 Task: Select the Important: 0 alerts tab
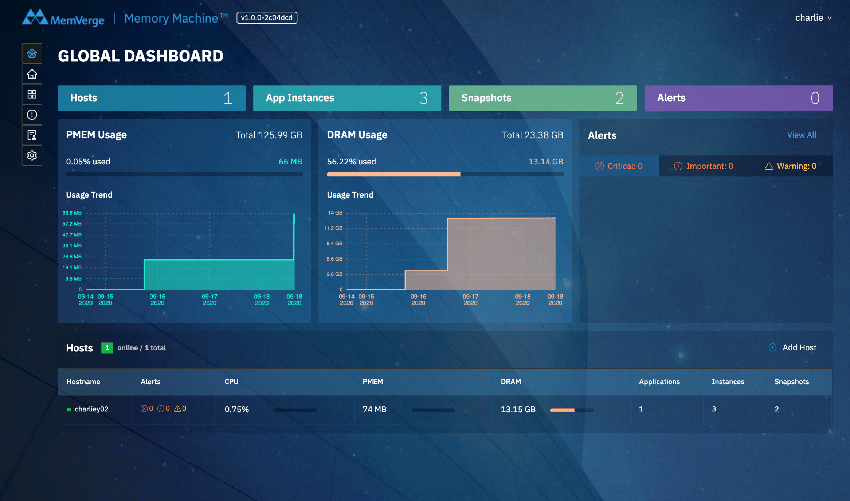click(703, 166)
